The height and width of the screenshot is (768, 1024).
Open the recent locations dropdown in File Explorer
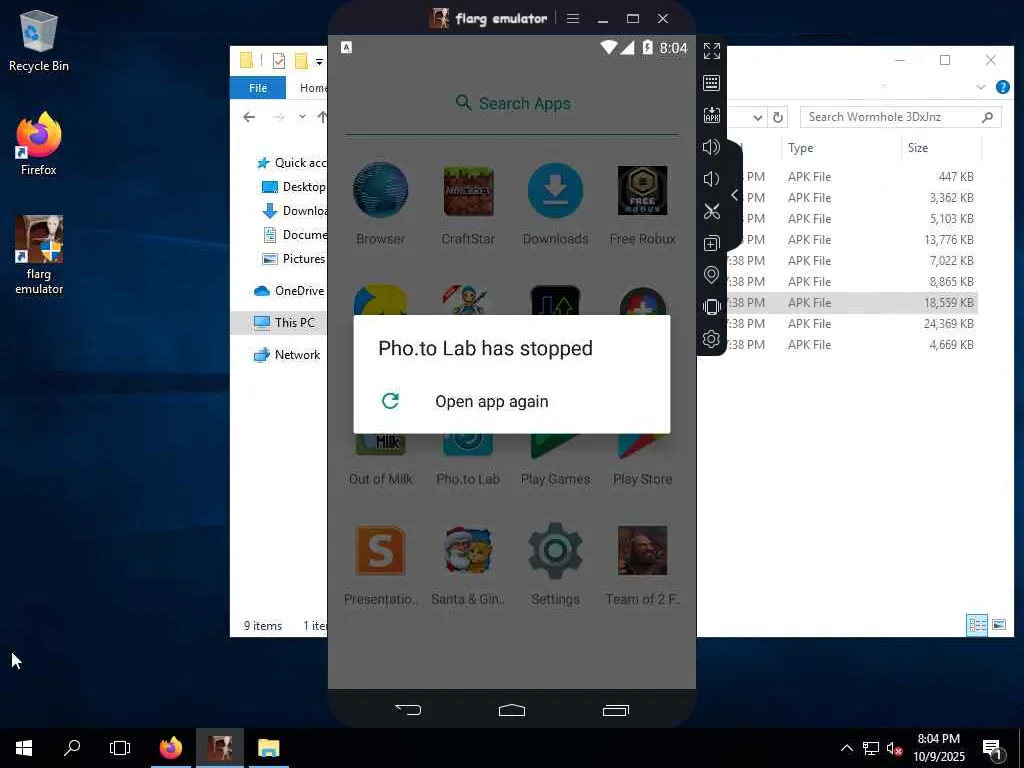click(302, 117)
